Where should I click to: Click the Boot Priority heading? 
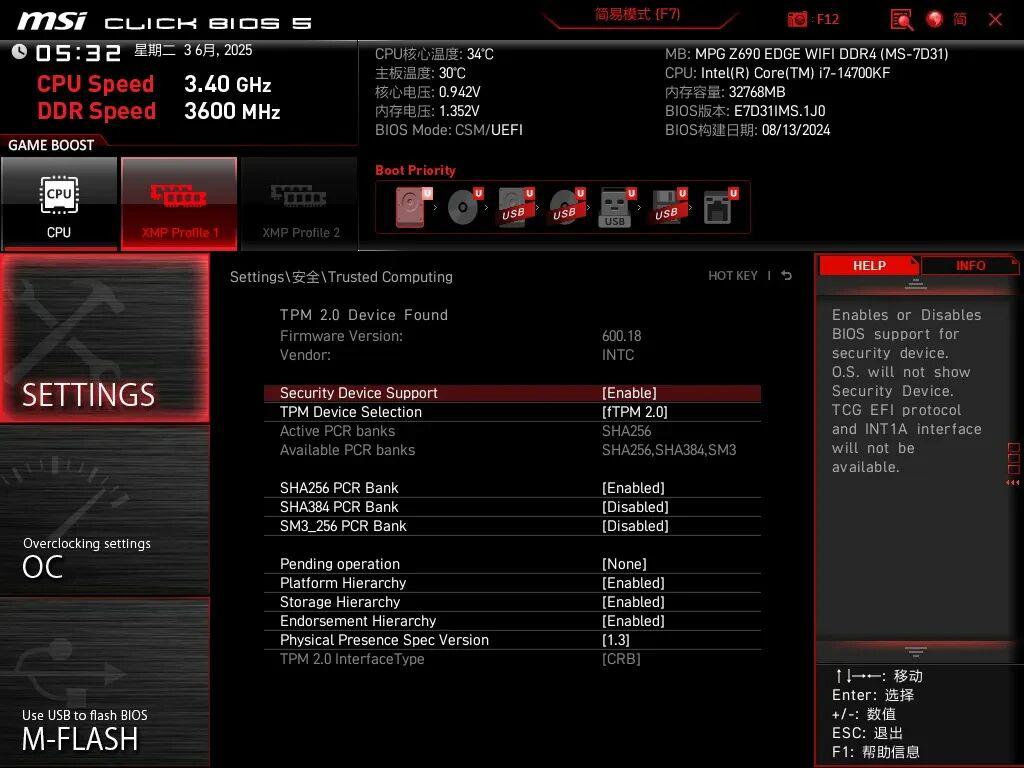point(415,170)
